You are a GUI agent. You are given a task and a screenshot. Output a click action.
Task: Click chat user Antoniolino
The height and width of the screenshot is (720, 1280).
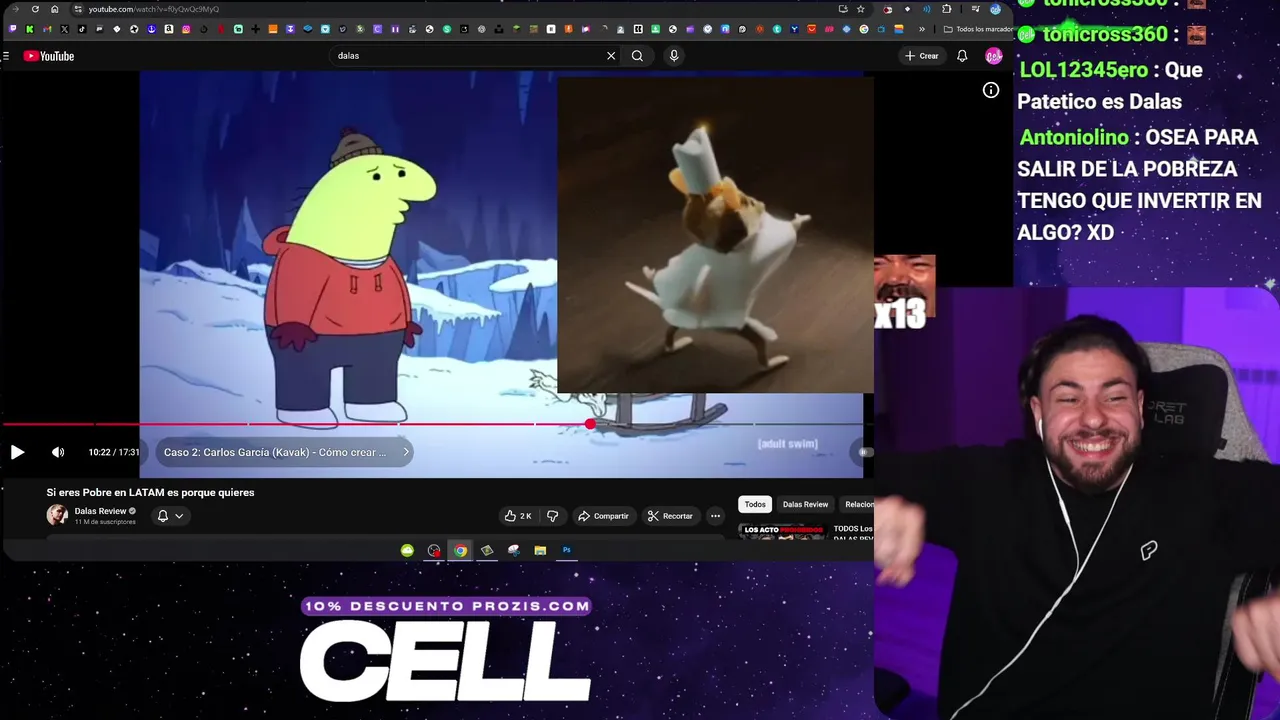tap(1074, 137)
